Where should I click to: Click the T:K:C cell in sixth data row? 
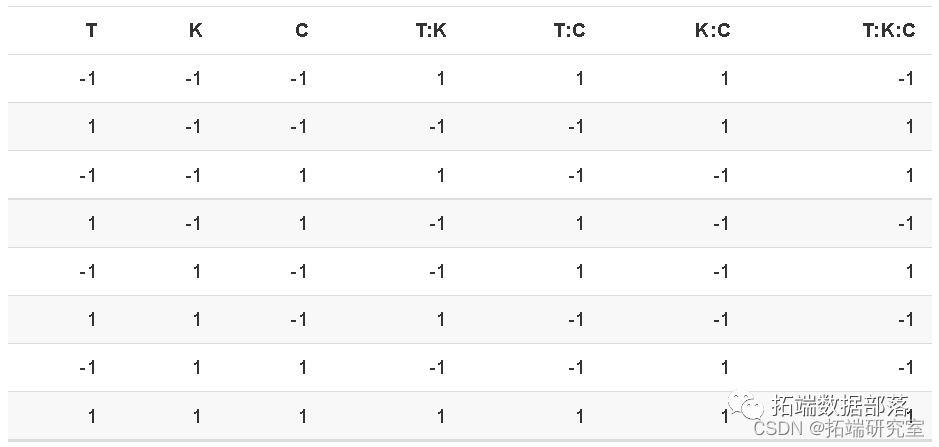pos(904,319)
